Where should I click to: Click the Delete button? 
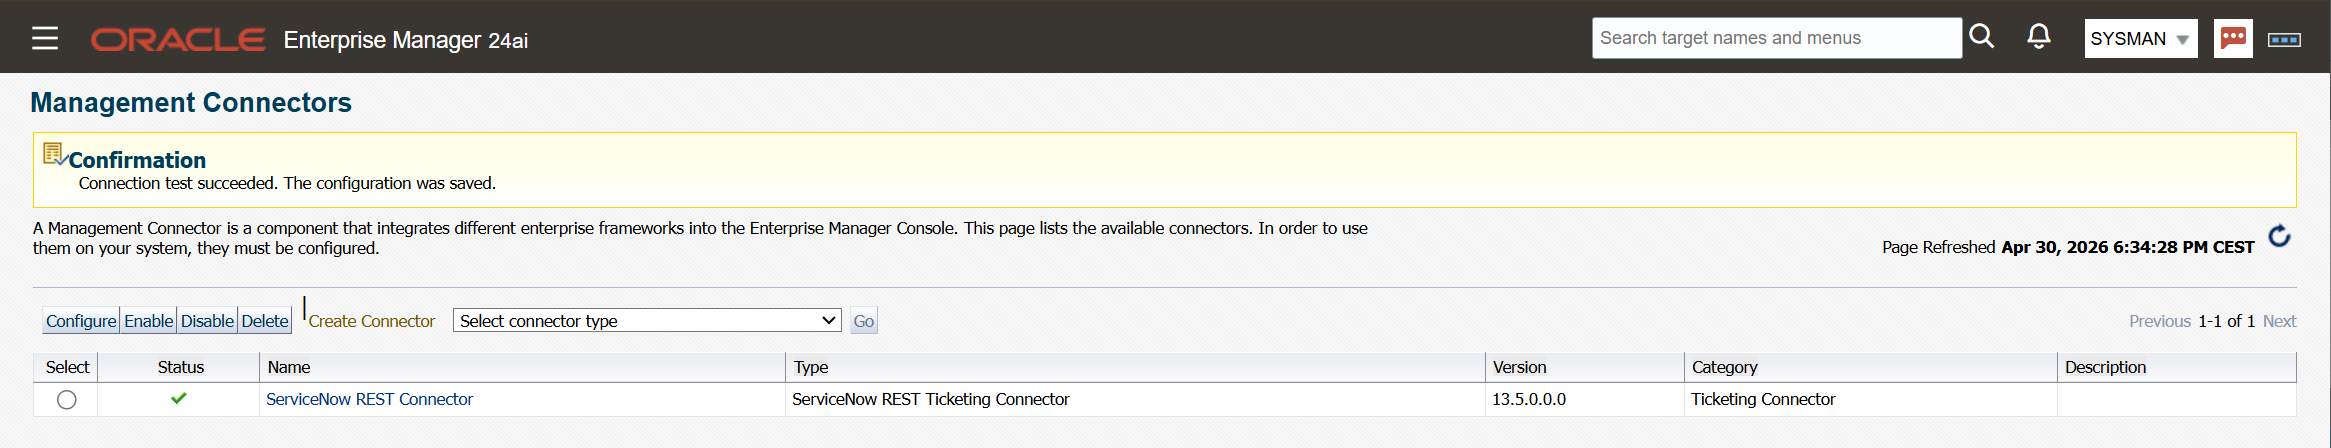[265, 321]
